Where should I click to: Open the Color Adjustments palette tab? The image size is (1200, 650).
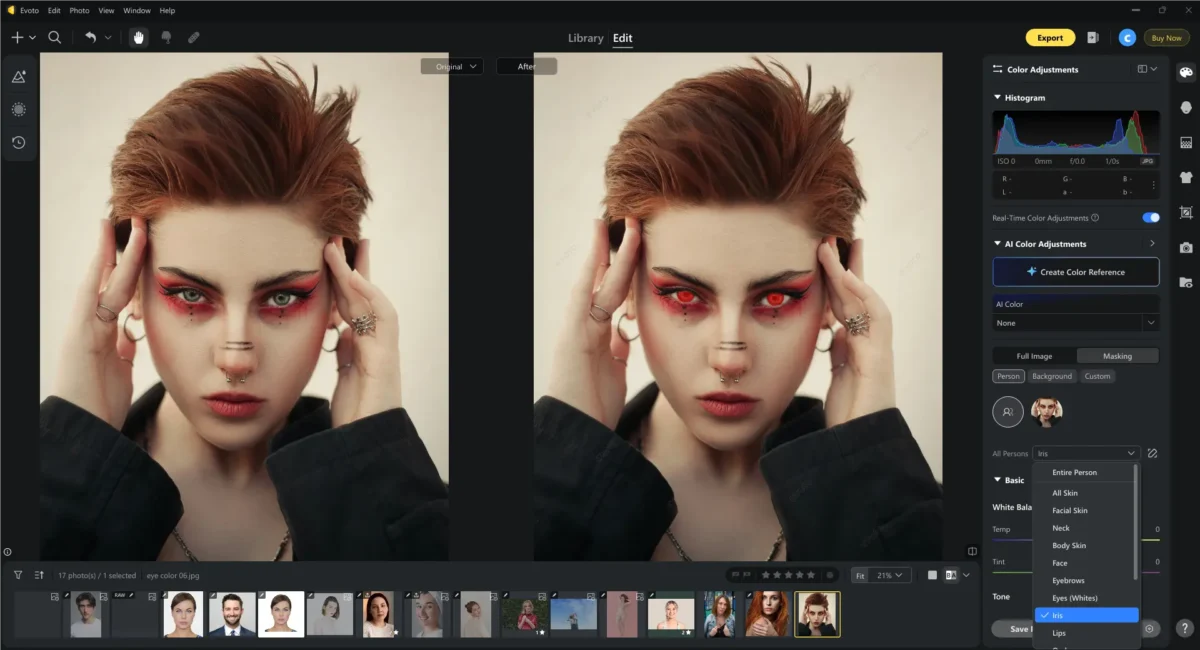[1185, 72]
